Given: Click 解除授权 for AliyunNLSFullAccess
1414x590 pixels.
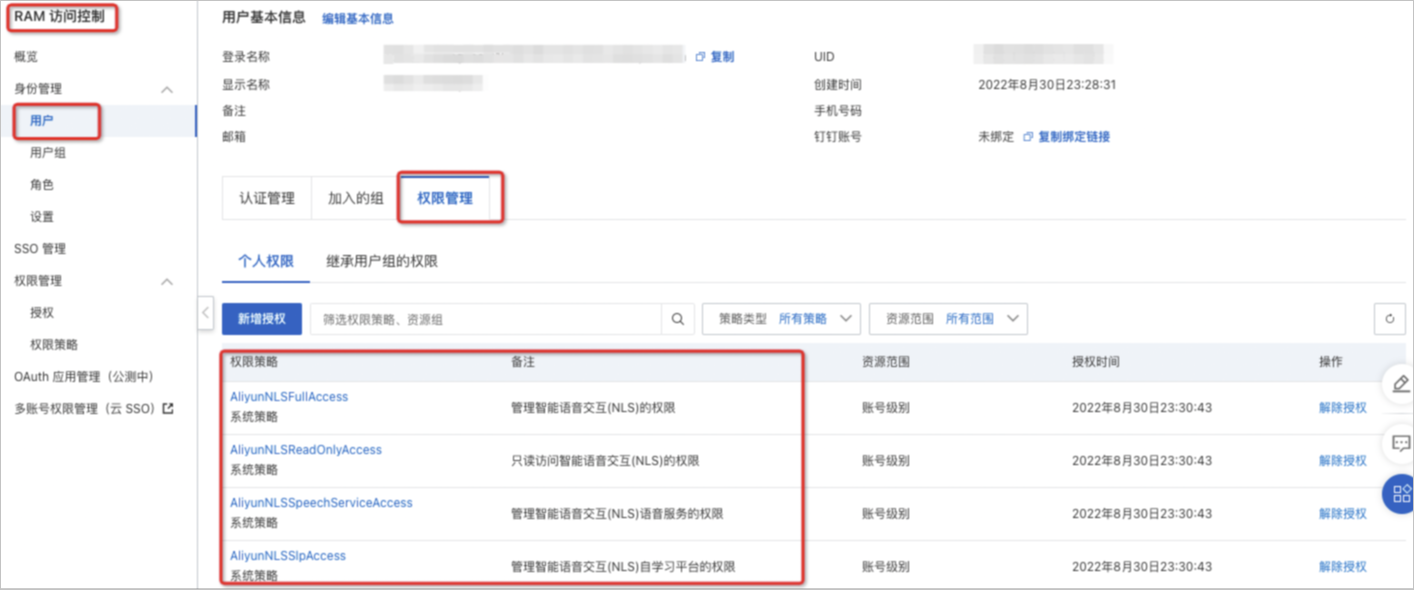Looking at the screenshot, I should coord(1342,408).
